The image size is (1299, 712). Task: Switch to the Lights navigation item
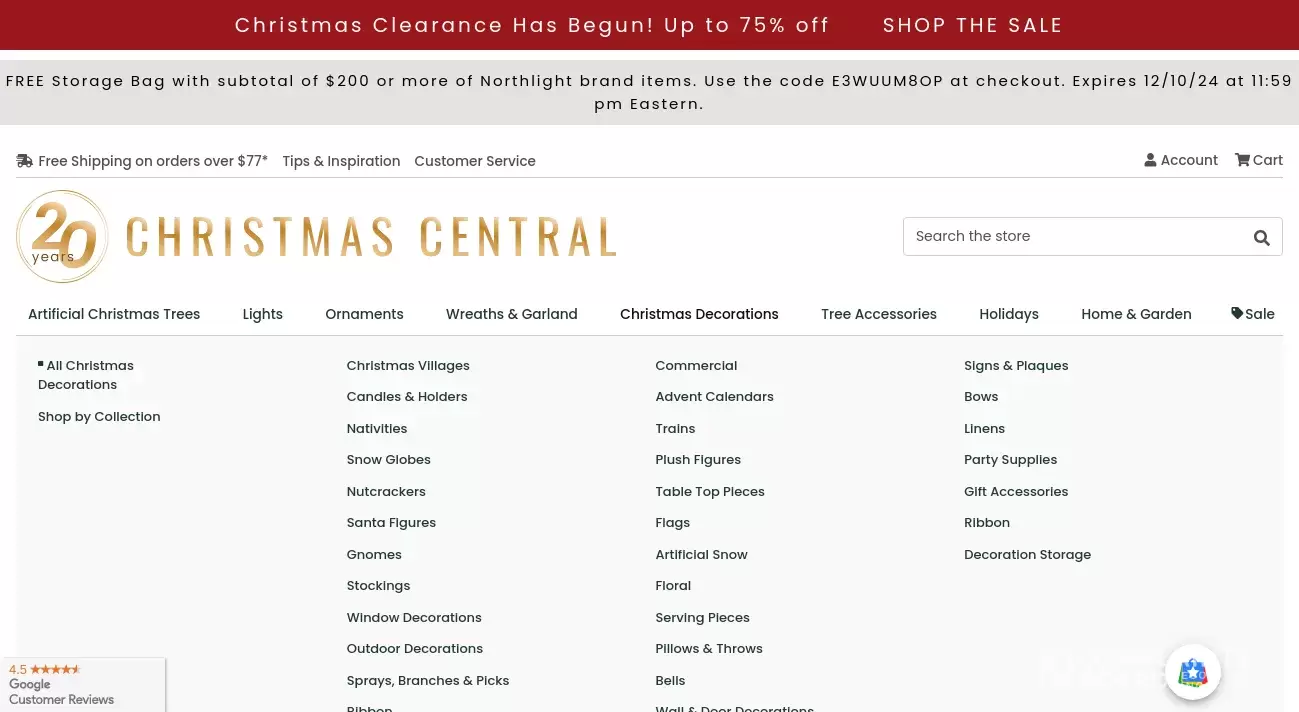tap(262, 314)
